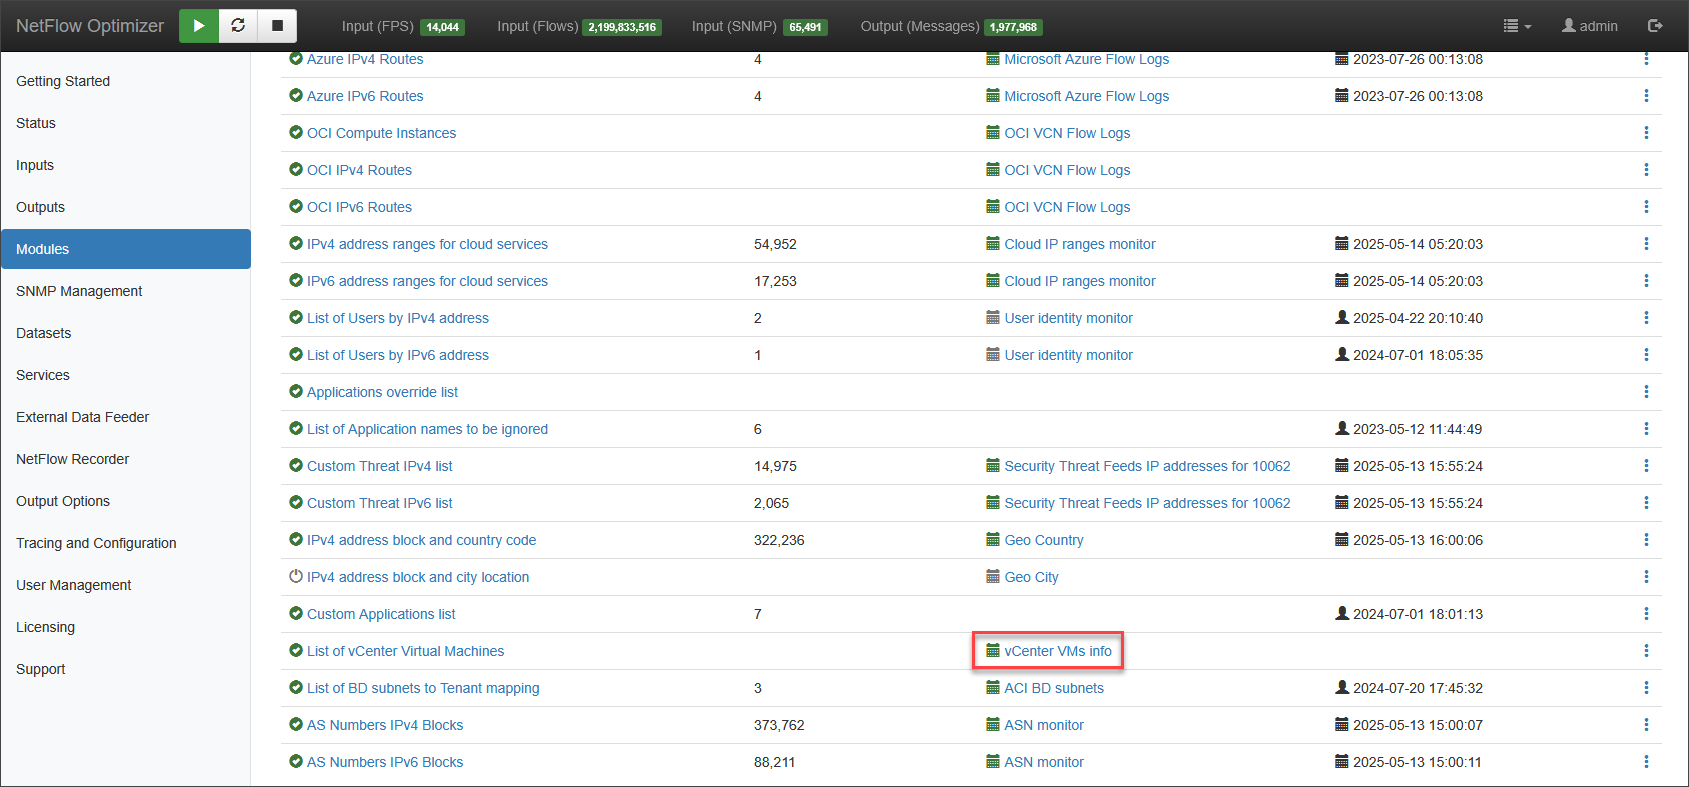Open the Azure IPv4 Routes dataset
Screen dimensions: 1689x787
pyautogui.click(x=365, y=59)
